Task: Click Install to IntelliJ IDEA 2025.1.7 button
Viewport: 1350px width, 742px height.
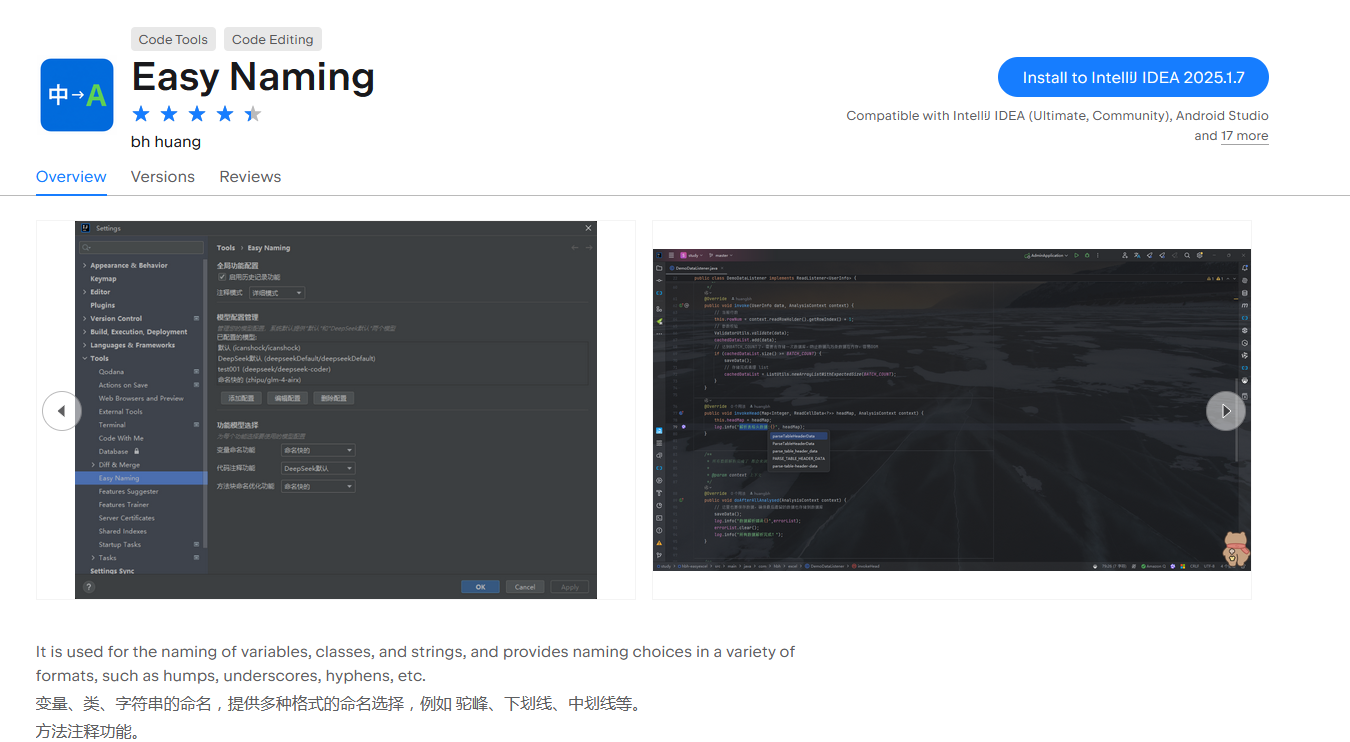Action: coord(1133,77)
